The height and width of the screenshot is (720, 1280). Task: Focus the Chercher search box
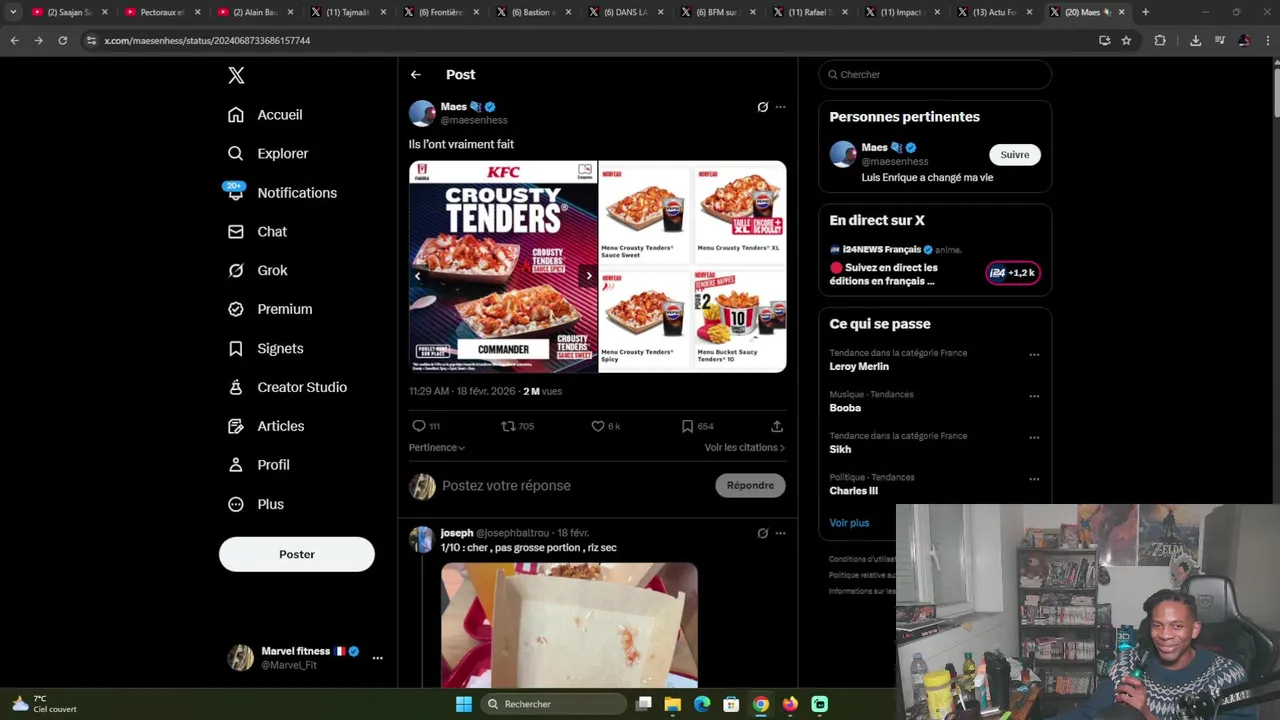(935, 75)
